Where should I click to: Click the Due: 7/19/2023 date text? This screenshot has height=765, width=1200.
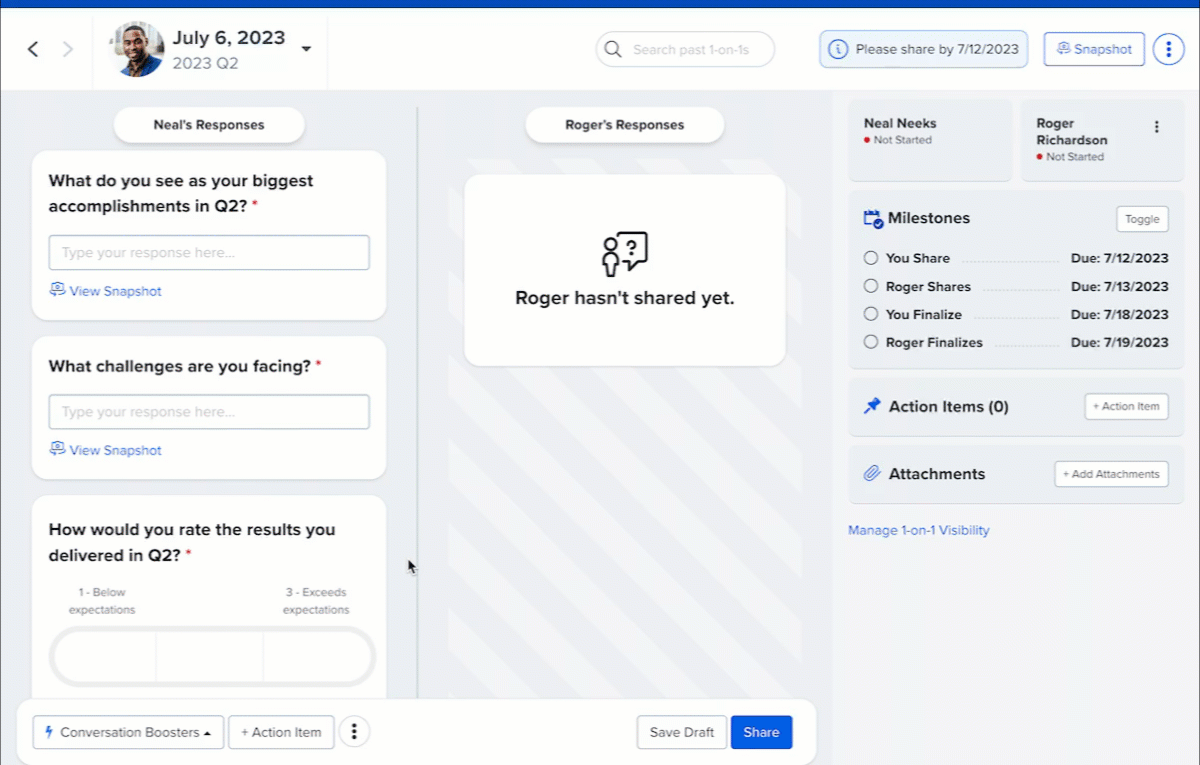[x=1119, y=342]
